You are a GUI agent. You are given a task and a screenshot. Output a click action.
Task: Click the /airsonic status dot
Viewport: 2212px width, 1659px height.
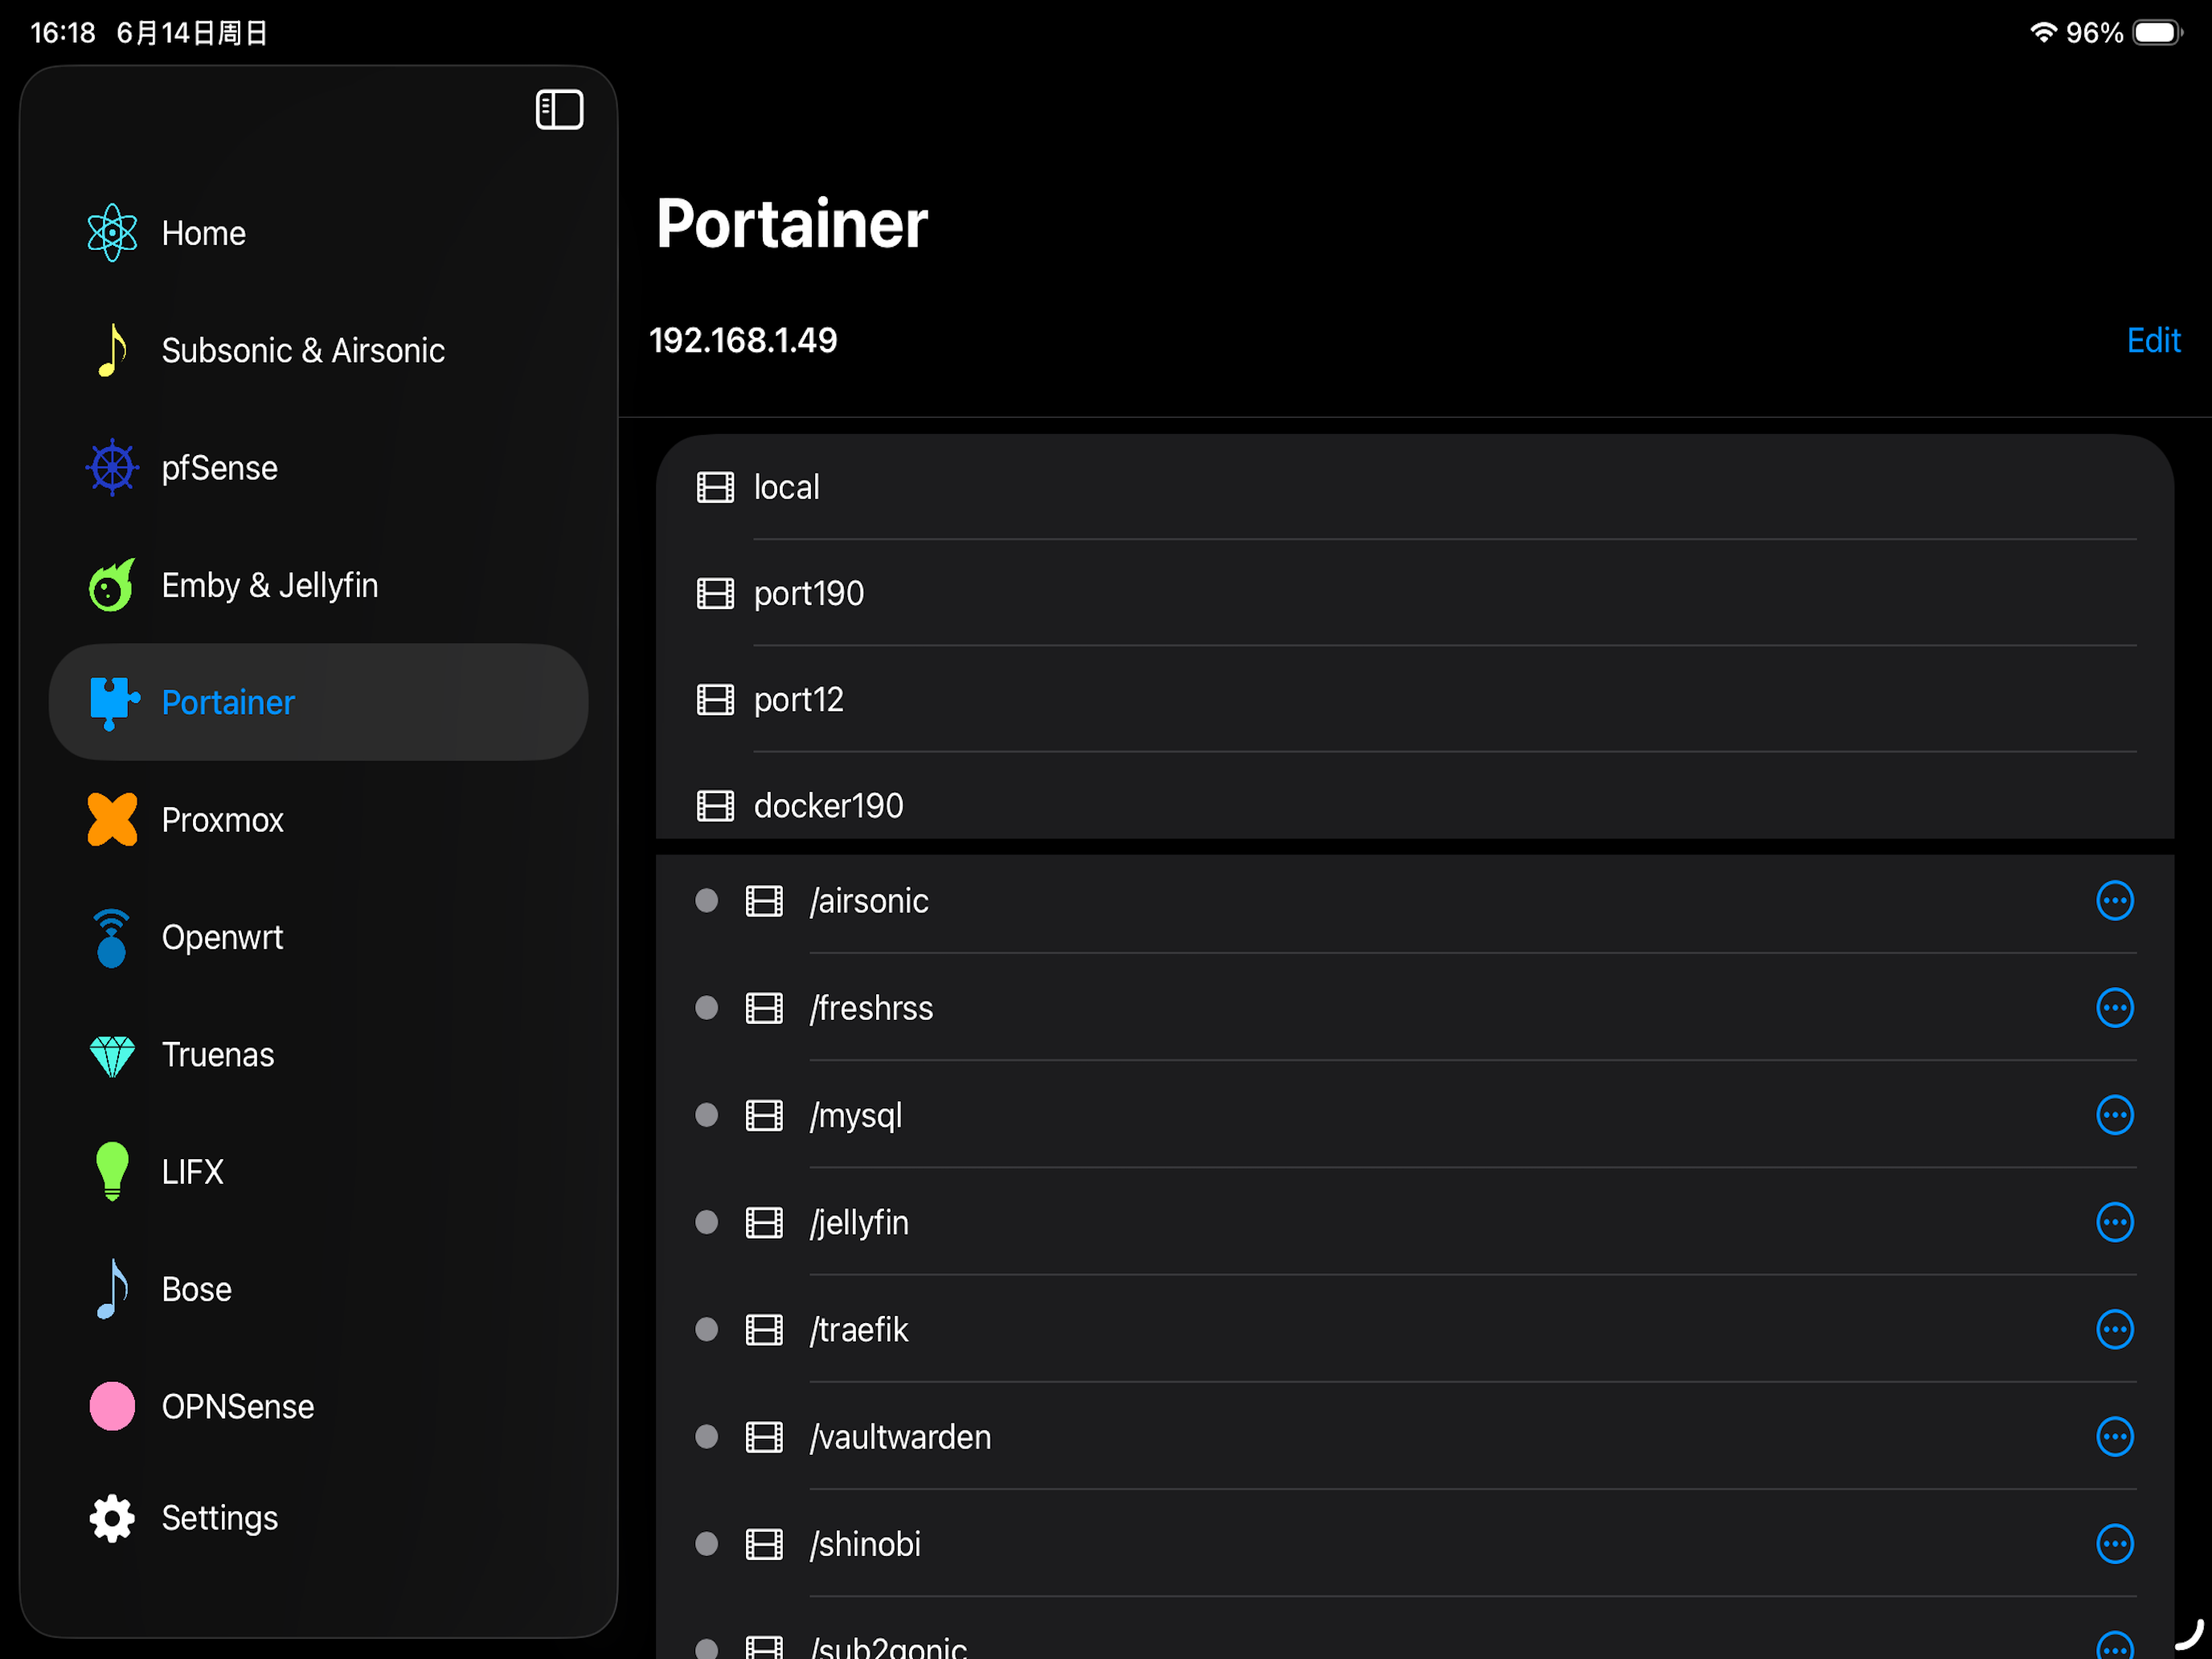pos(707,901)
